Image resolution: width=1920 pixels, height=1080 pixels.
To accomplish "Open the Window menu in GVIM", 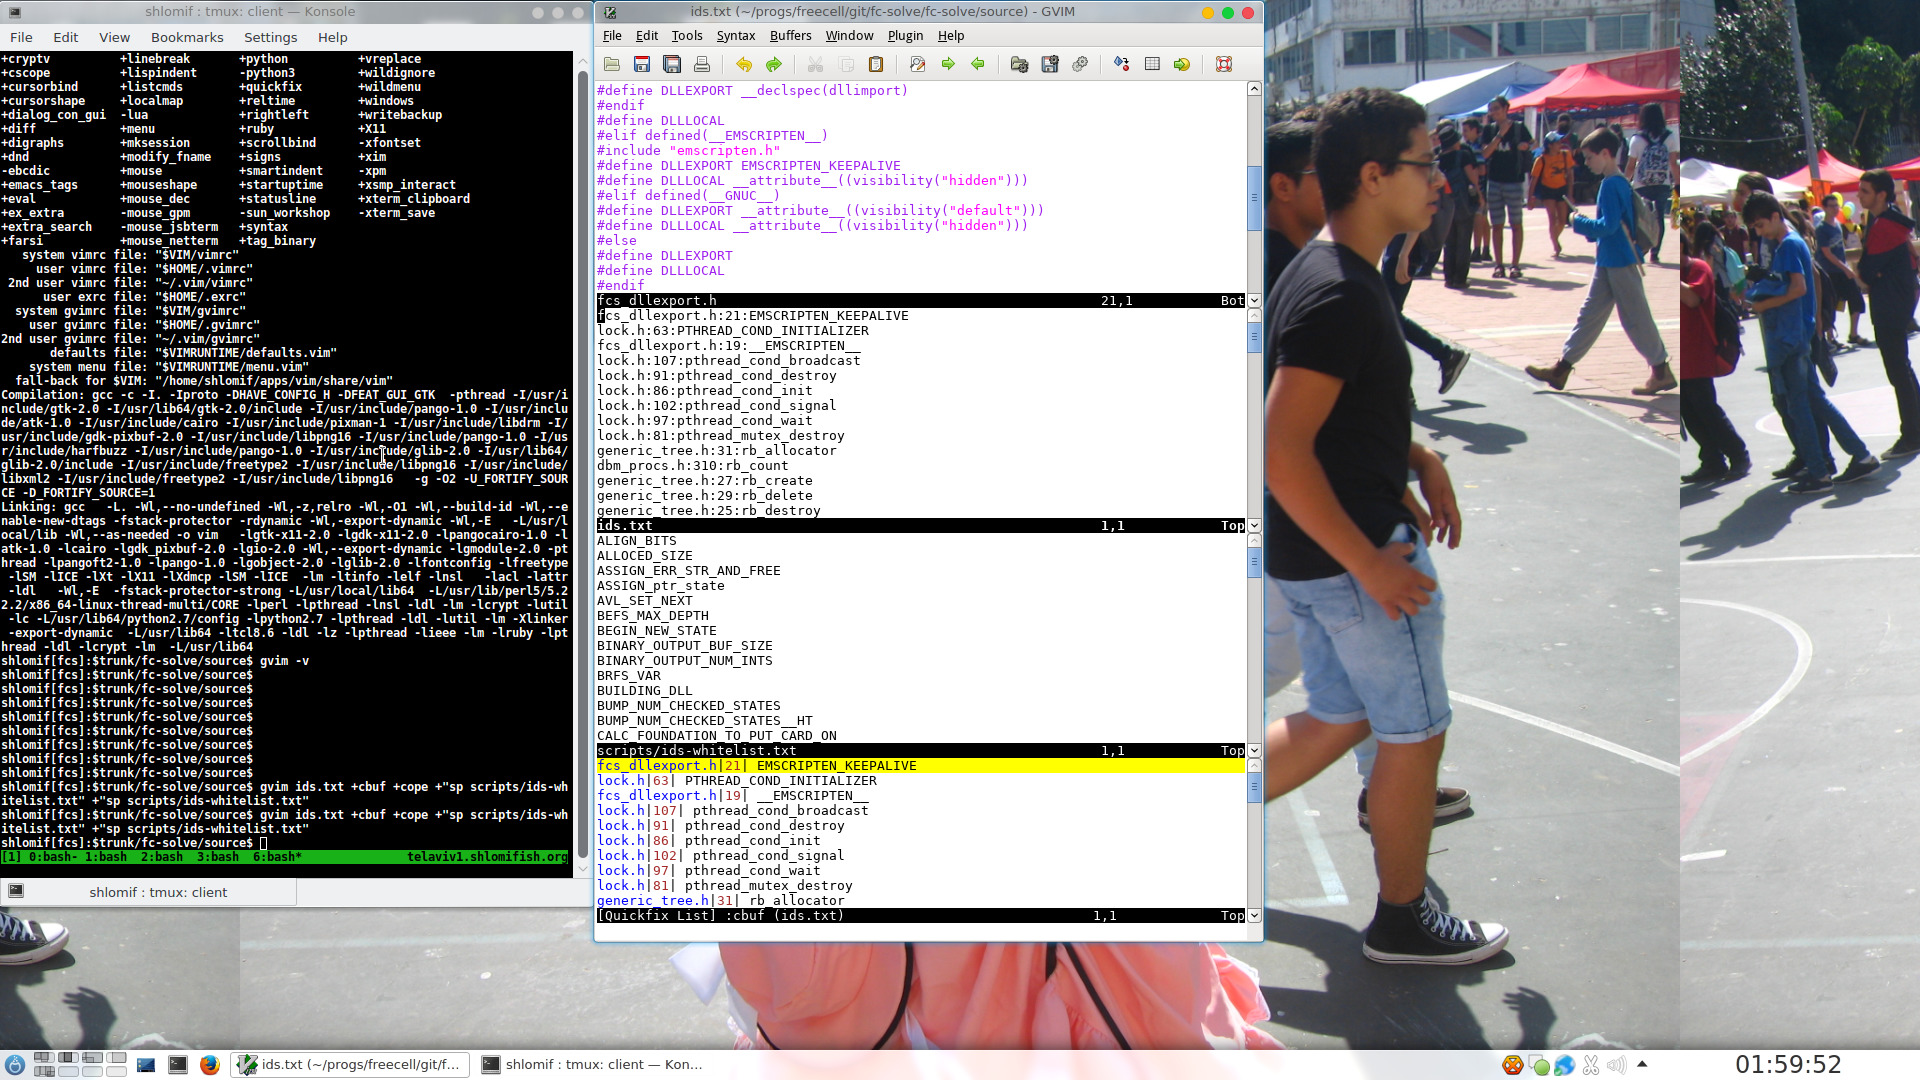I will tap(850, 36).
